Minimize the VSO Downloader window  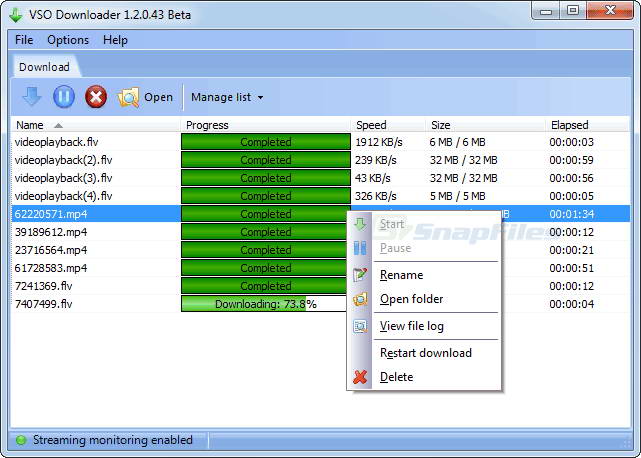[545, 11]
